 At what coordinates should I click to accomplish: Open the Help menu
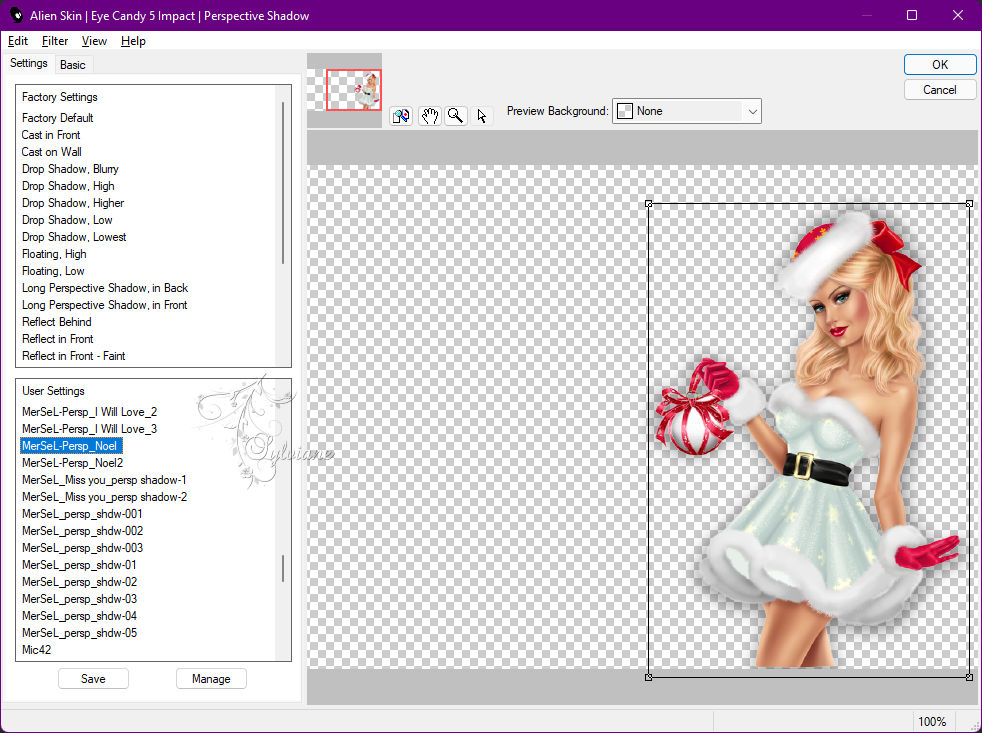[x=133, y=41]
